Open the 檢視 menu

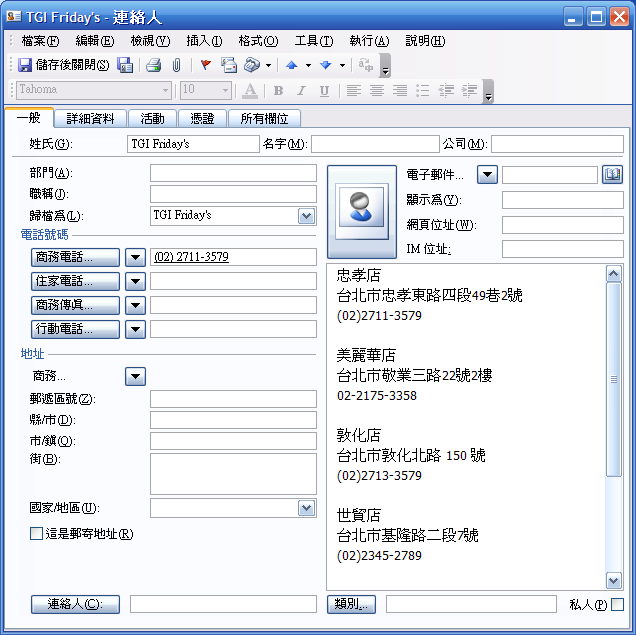150,41
